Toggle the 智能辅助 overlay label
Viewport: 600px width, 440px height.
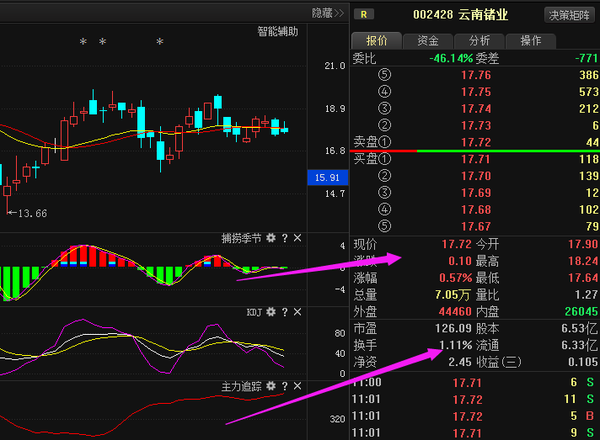279,32
